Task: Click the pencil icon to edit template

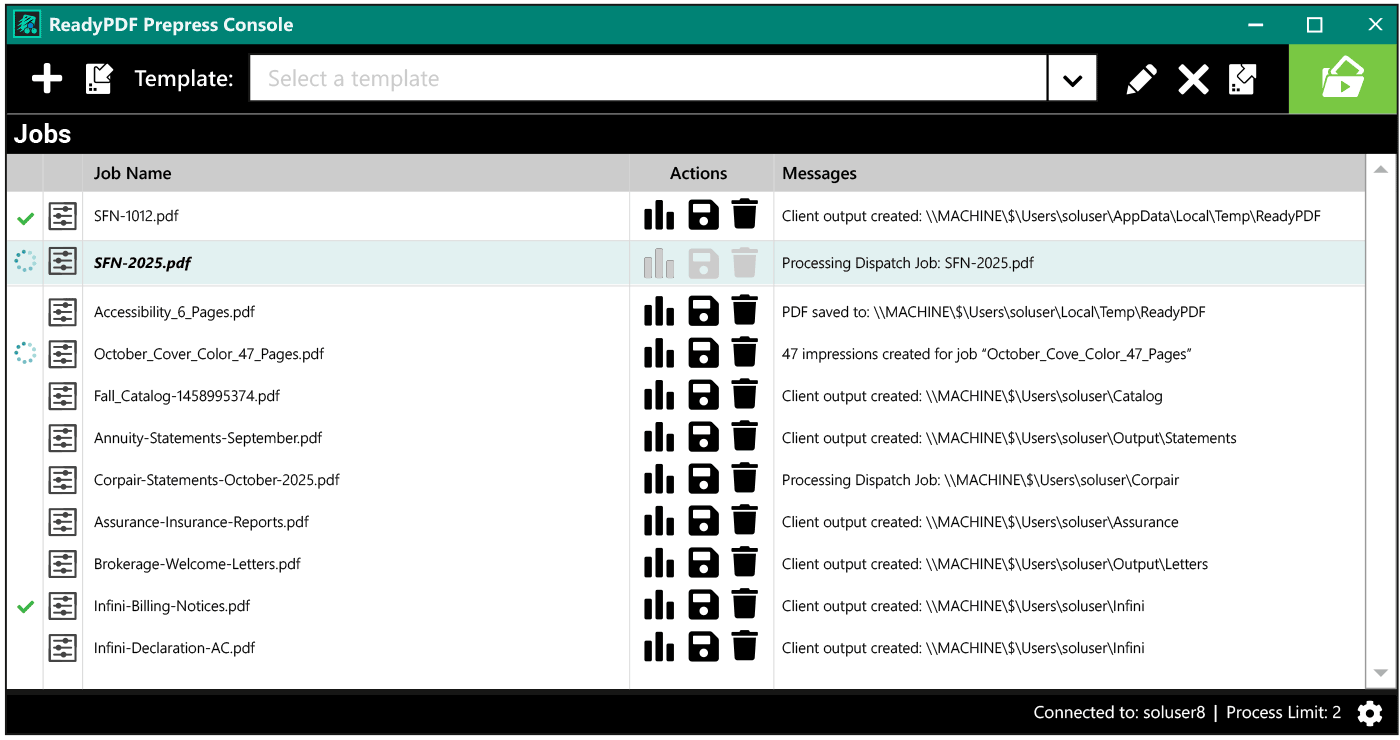Action: click(x=1141, y=79)
